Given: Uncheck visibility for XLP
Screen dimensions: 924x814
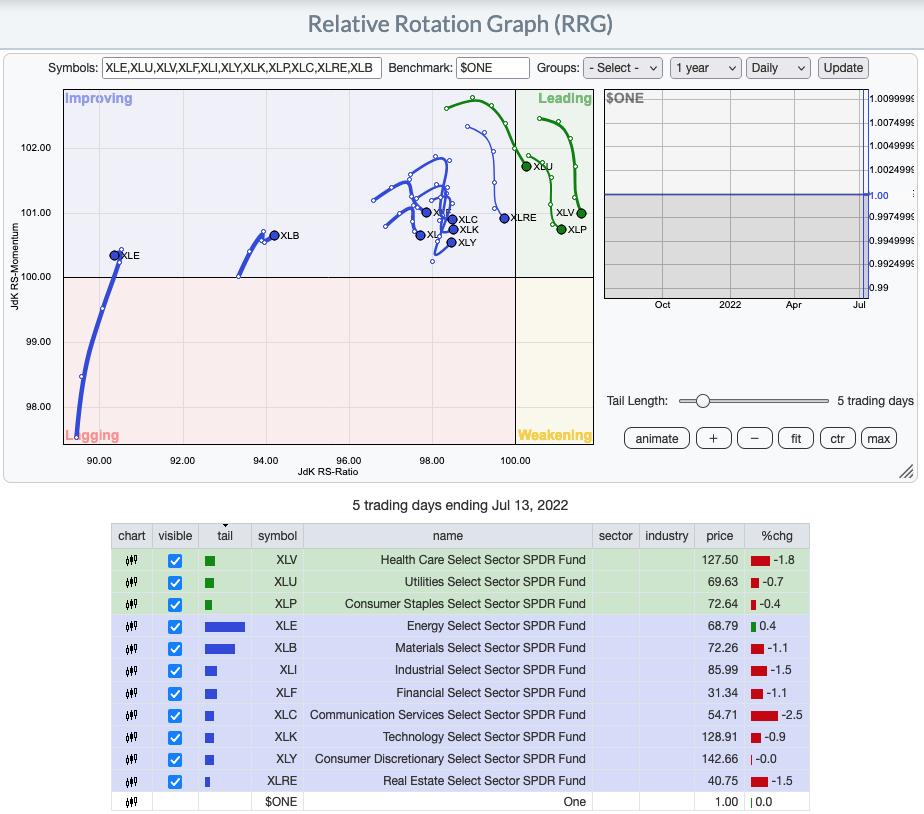Looking at the screenshot, I should click(x=175, y=604).
